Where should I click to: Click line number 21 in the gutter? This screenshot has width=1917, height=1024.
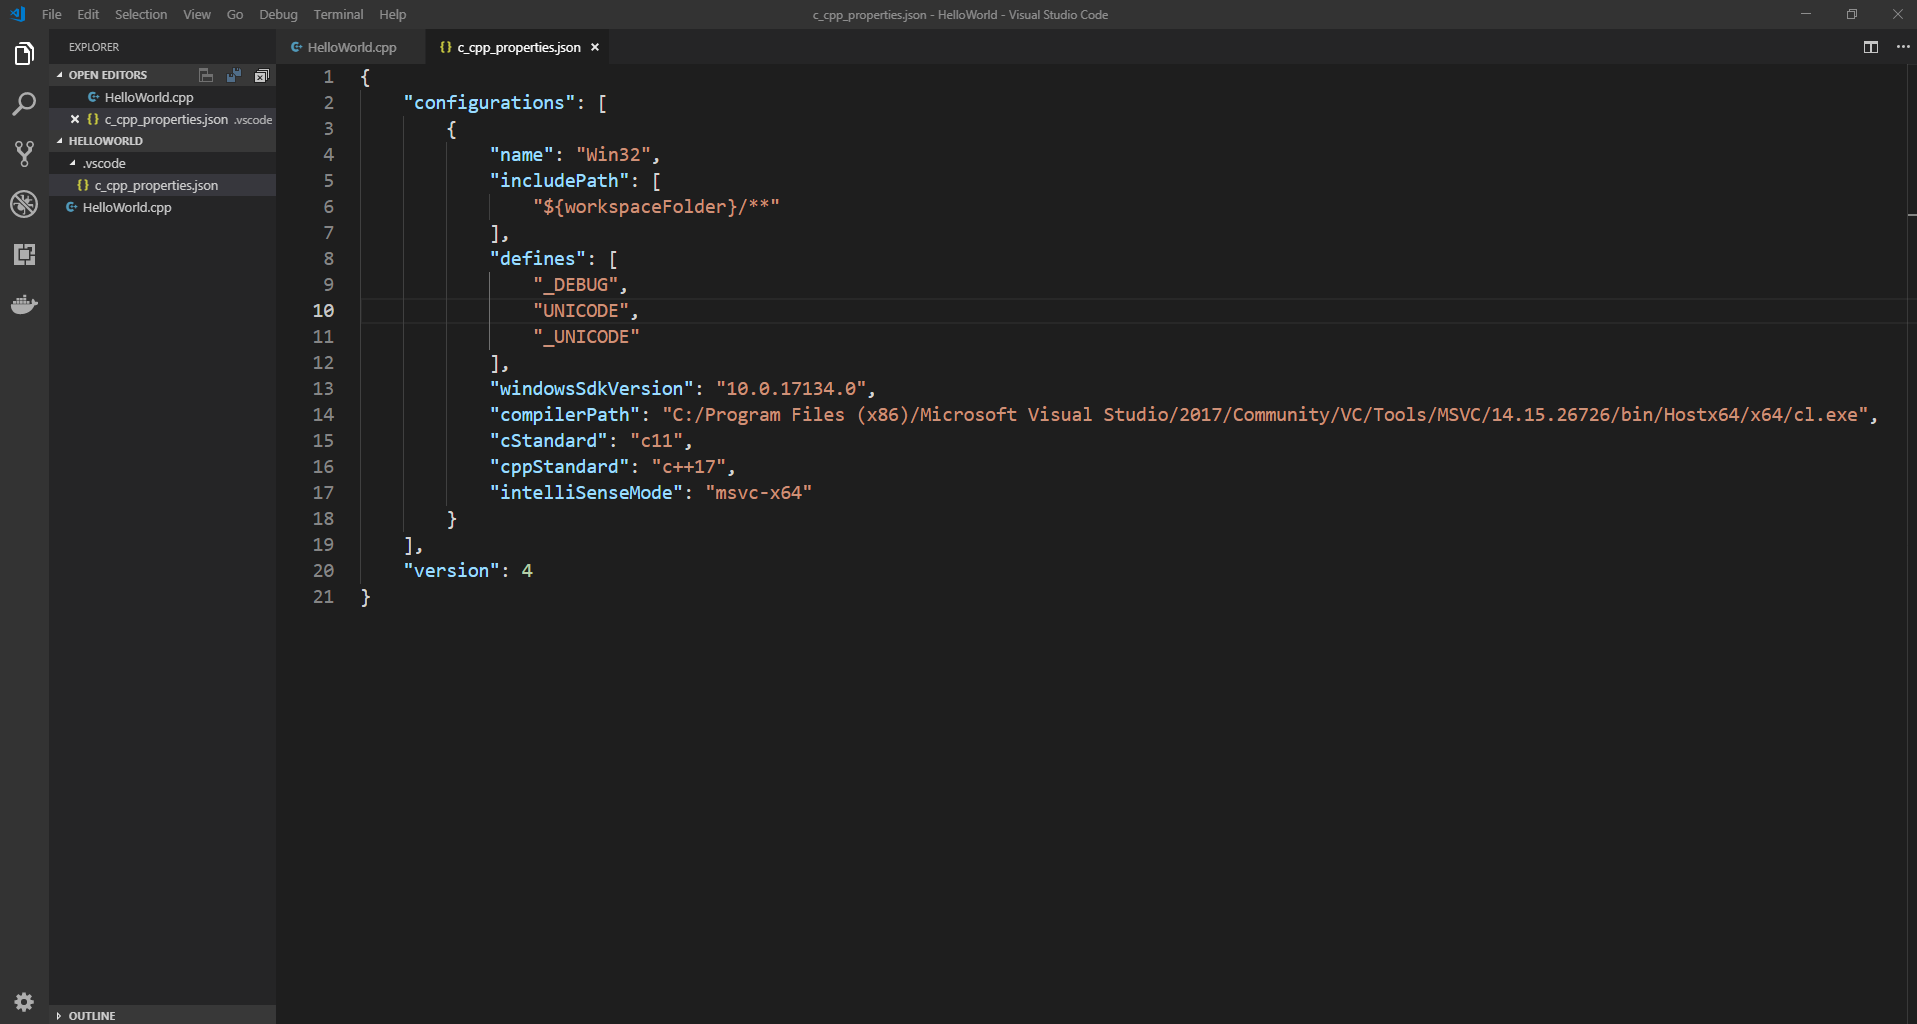tap(323, 597)
